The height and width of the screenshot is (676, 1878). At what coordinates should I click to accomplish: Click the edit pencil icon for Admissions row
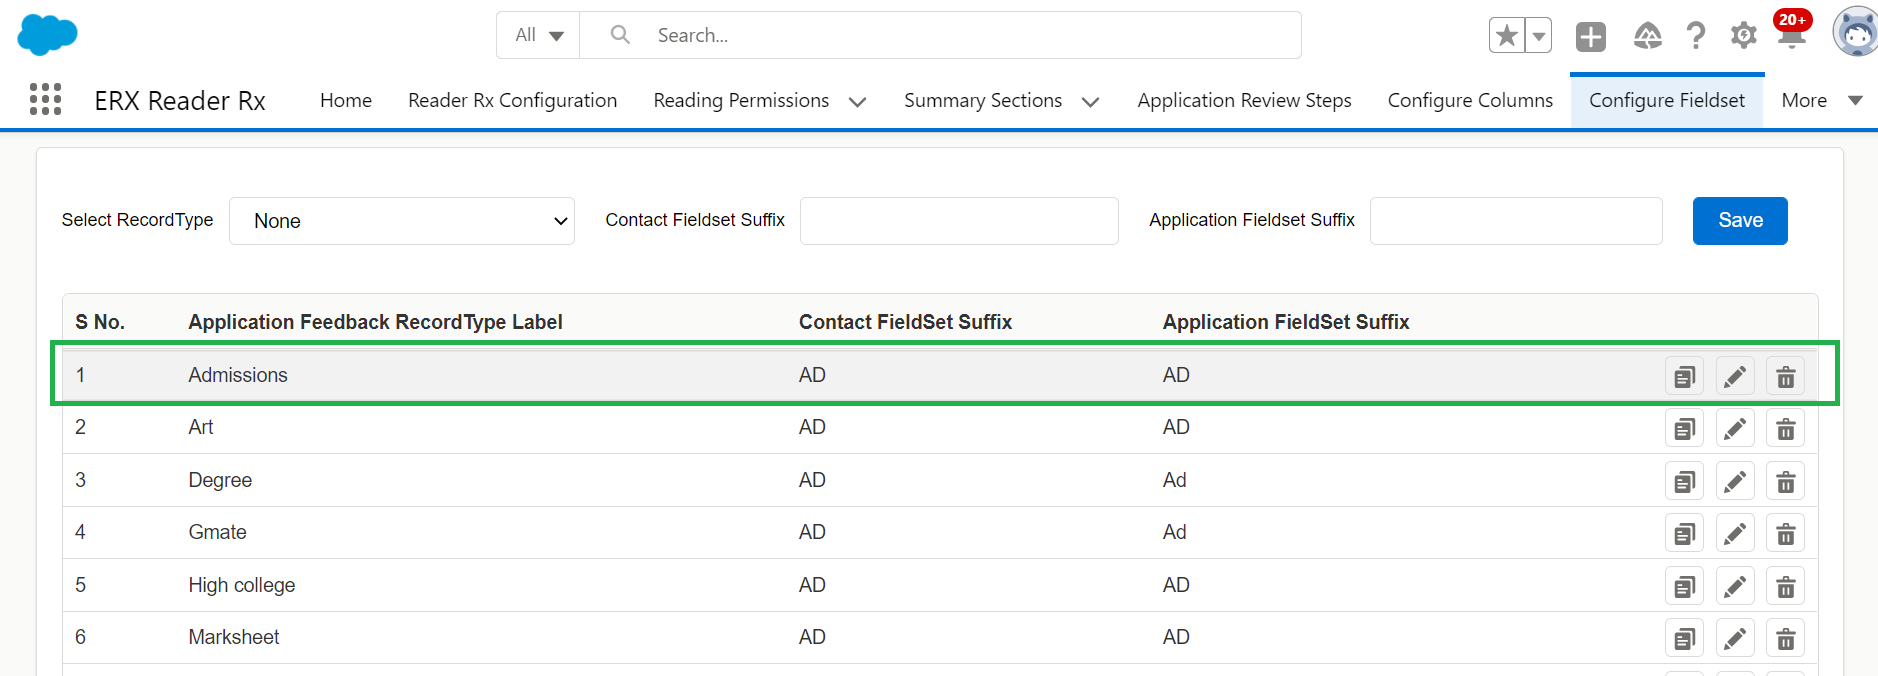[1735, 377]
